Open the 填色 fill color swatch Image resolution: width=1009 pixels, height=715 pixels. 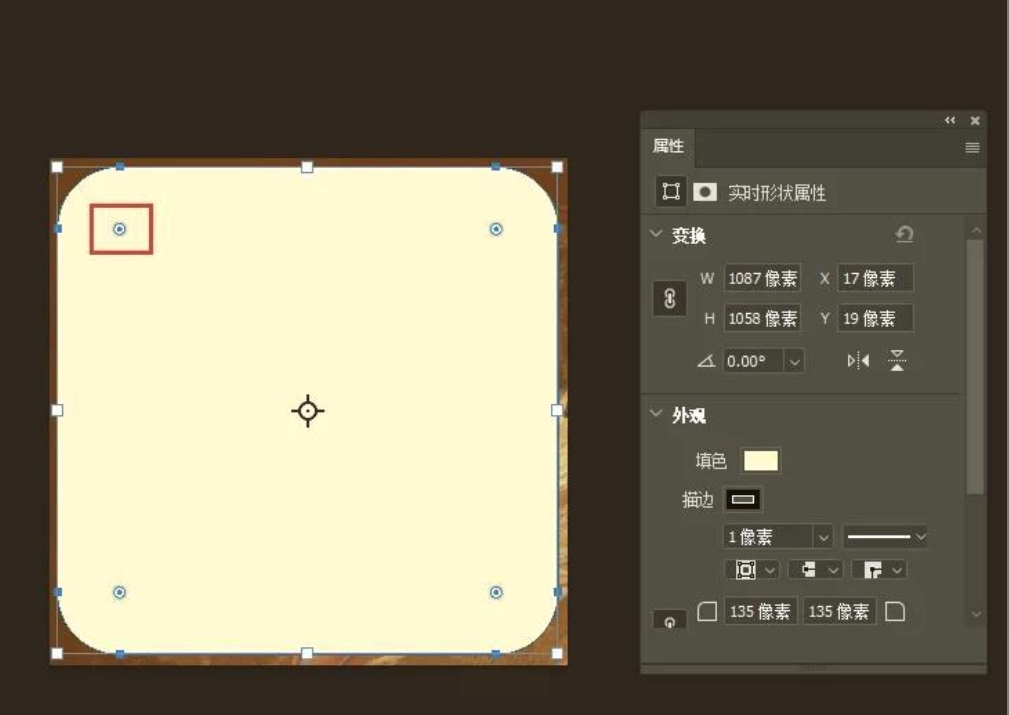[x=761, y=461]
